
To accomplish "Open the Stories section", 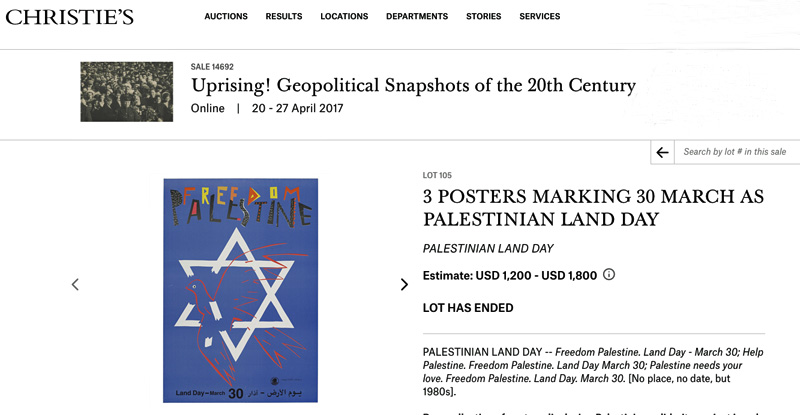I will click(x=484, y=16).
